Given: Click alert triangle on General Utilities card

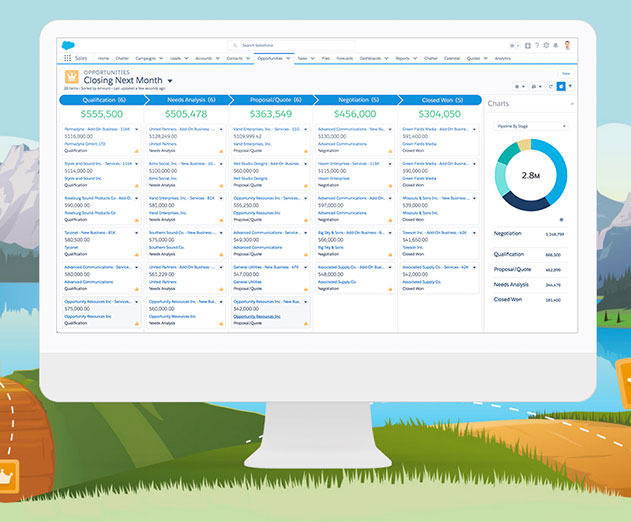Looking at the screenshot, I should [306, 289].
